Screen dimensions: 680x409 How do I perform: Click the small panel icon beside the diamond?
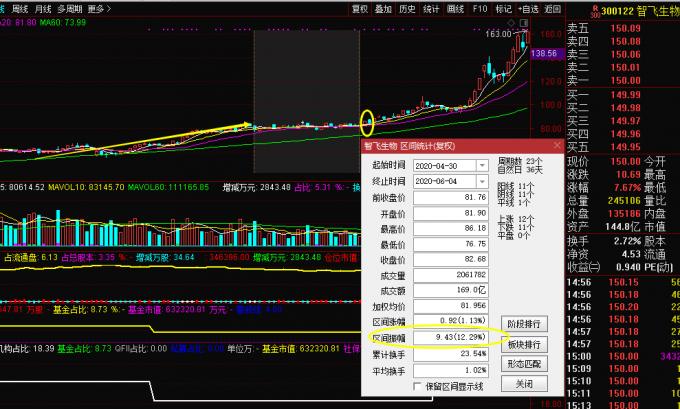point(524,22)
